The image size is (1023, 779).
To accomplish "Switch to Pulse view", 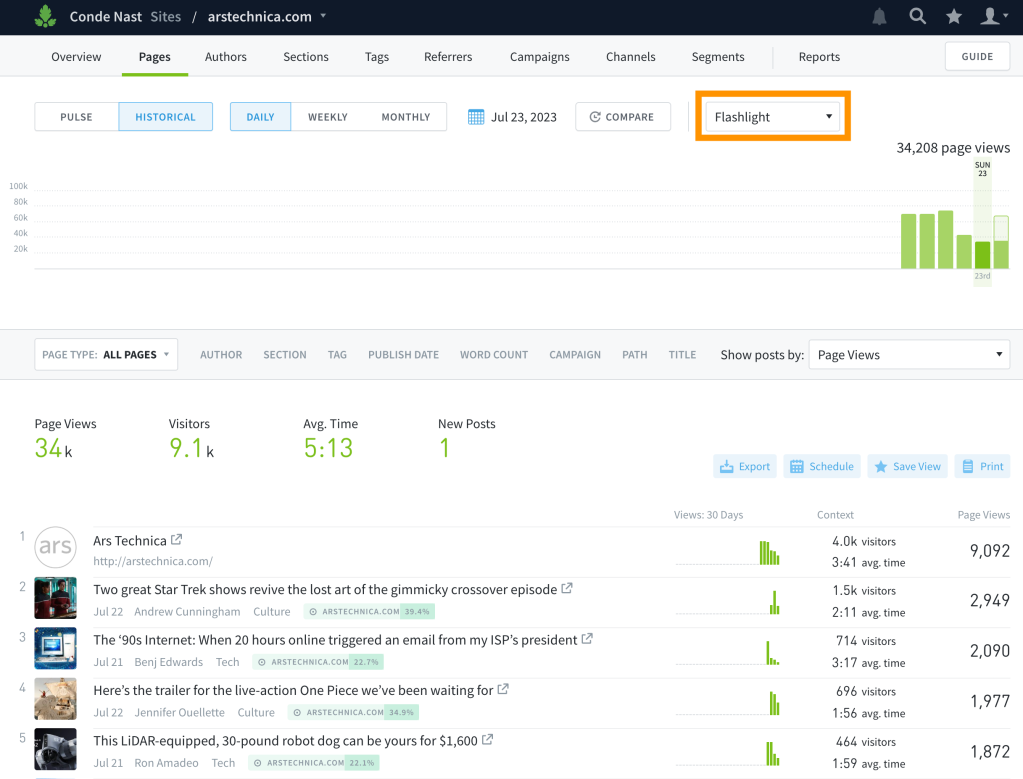I will 76,117.
